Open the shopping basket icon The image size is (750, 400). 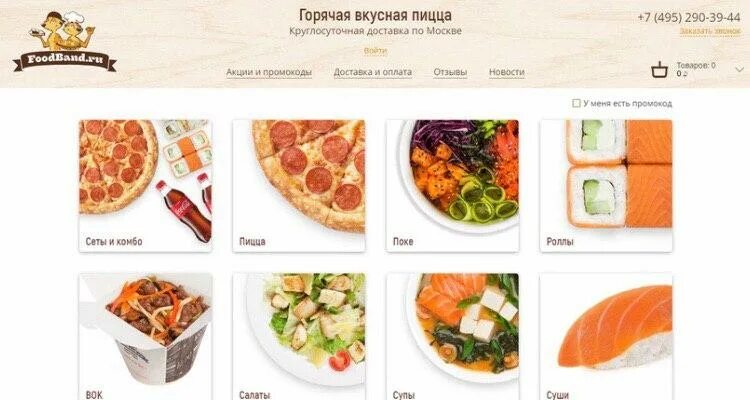[660, 70]
